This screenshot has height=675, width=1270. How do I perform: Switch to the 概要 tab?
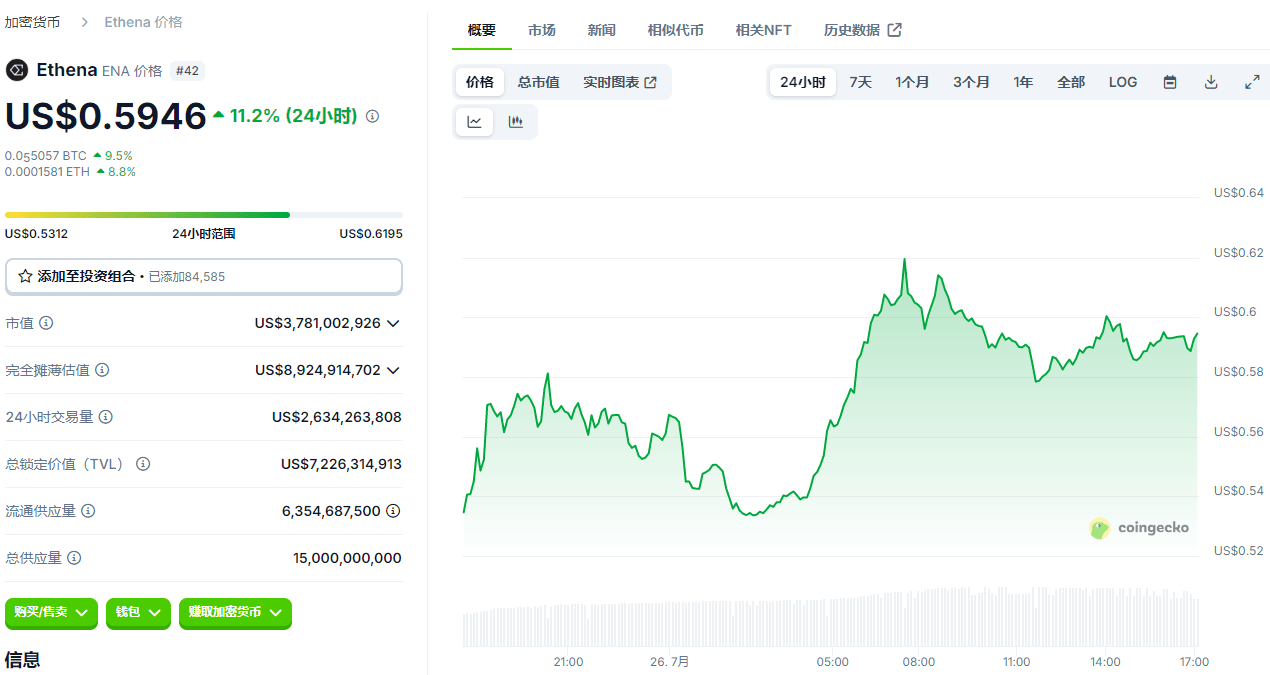coord(482,30)
